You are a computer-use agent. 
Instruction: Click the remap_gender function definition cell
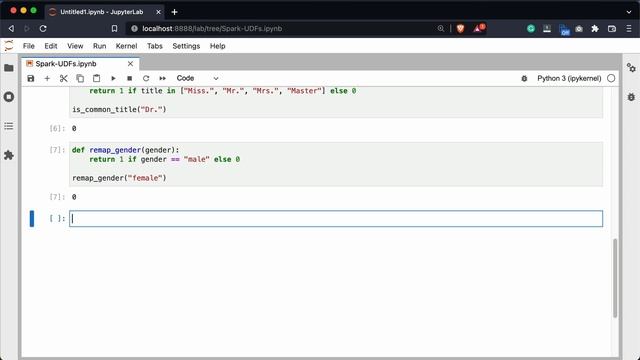[x=336, y=164]
